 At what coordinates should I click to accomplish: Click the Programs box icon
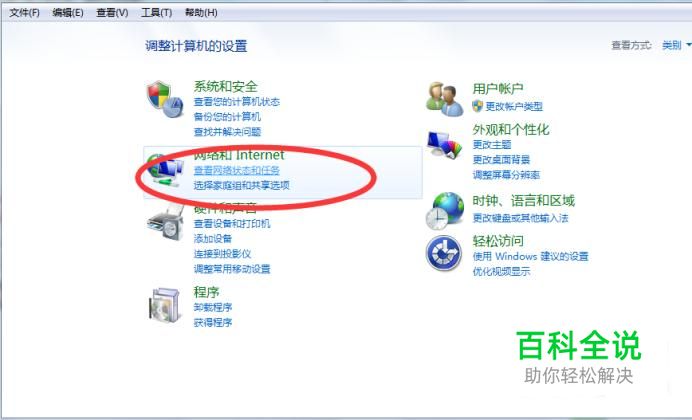click(x=165, y=304)
